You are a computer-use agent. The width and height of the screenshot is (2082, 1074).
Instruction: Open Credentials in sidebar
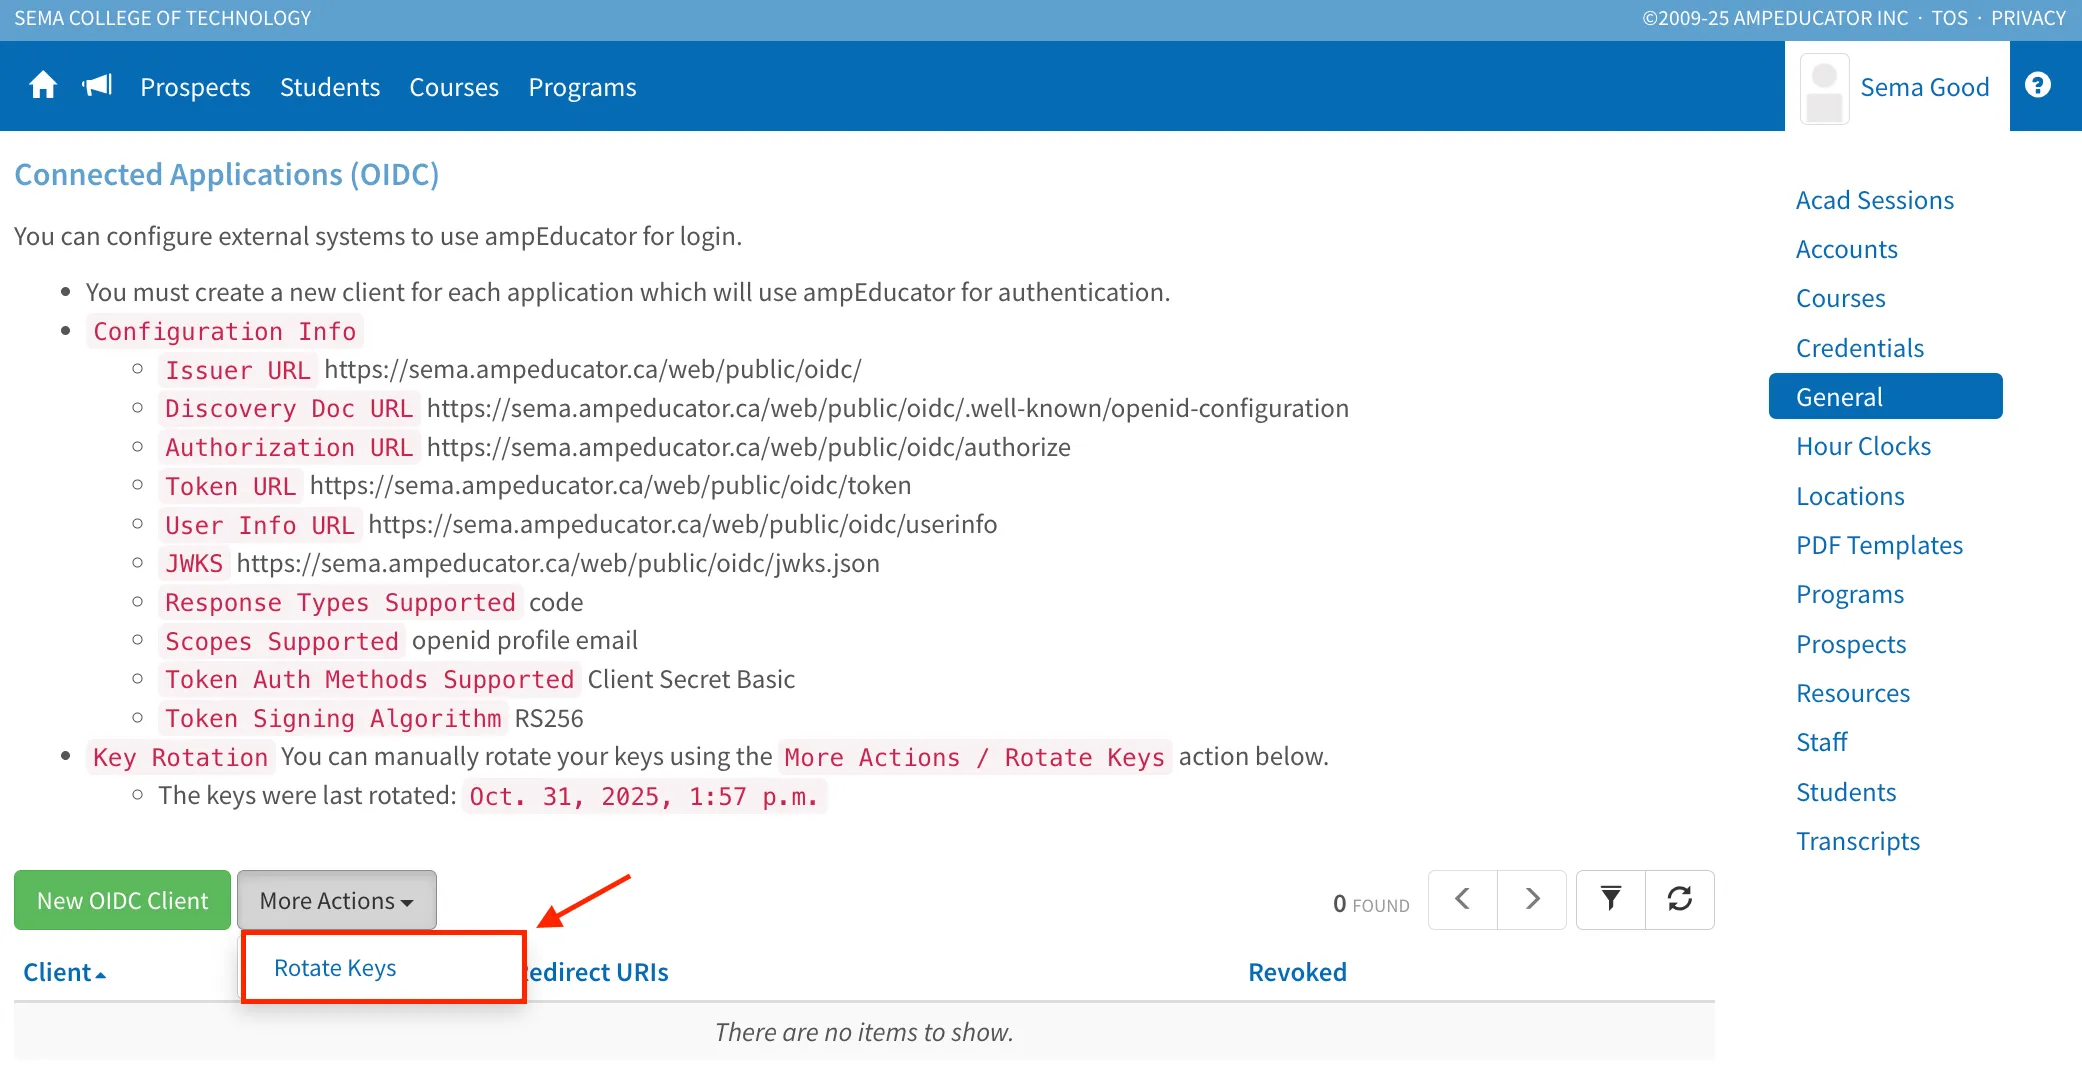[x=1859, y=348]
